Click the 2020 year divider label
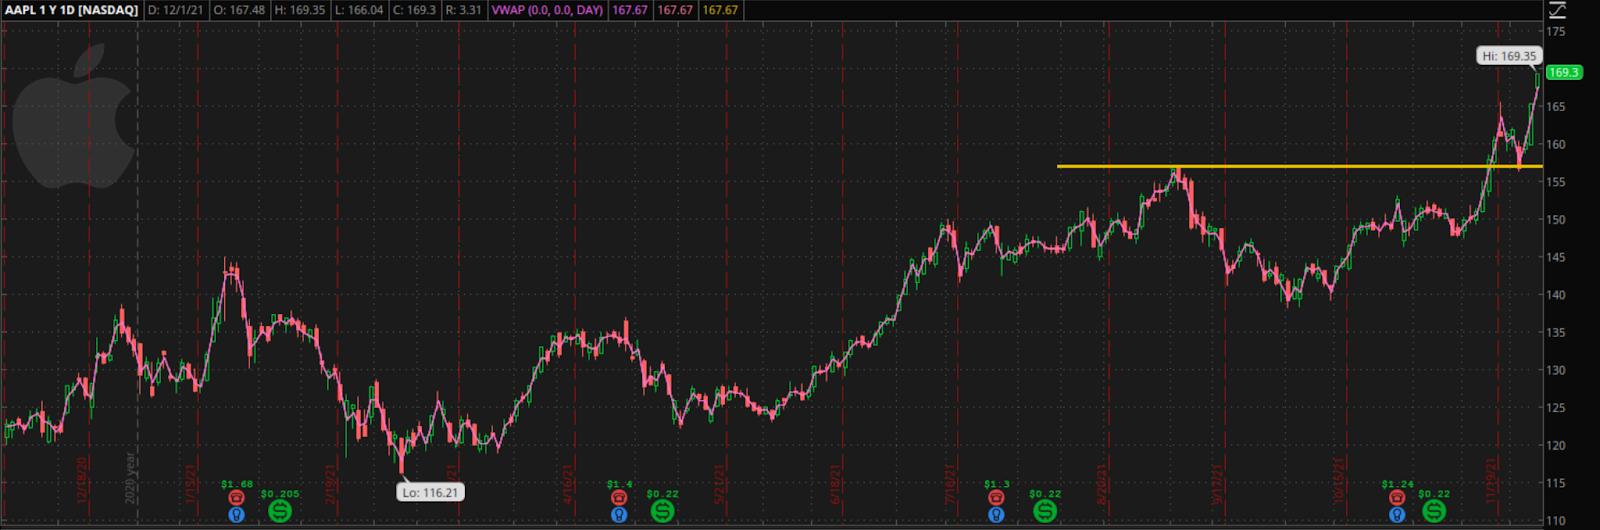 click(130, 478)
